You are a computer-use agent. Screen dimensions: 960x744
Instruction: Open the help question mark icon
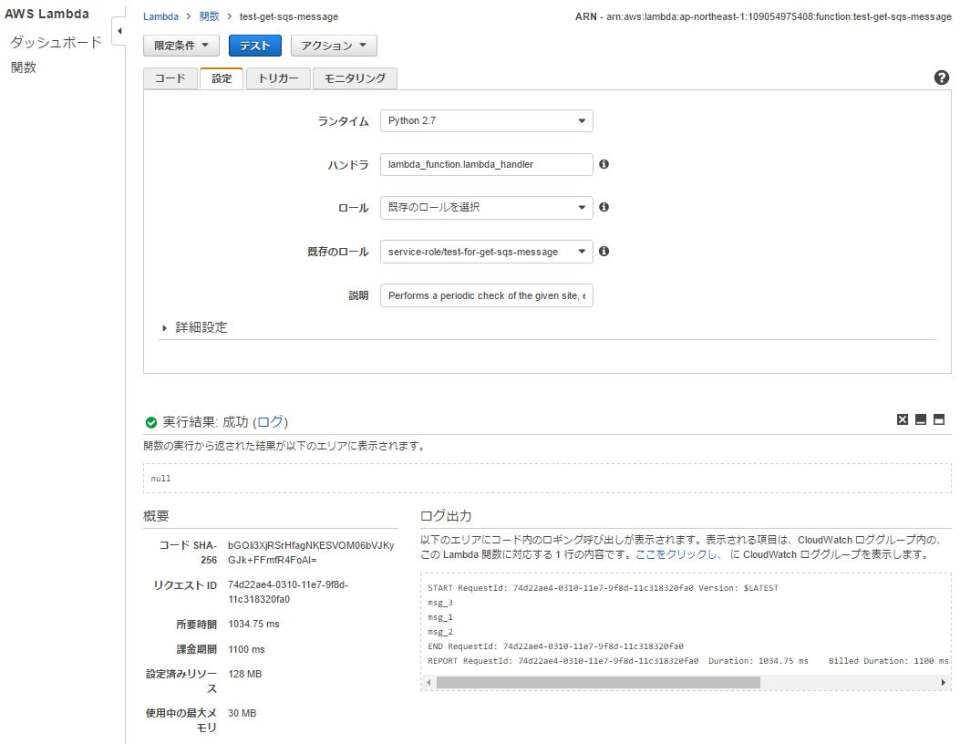pos(942,78)
